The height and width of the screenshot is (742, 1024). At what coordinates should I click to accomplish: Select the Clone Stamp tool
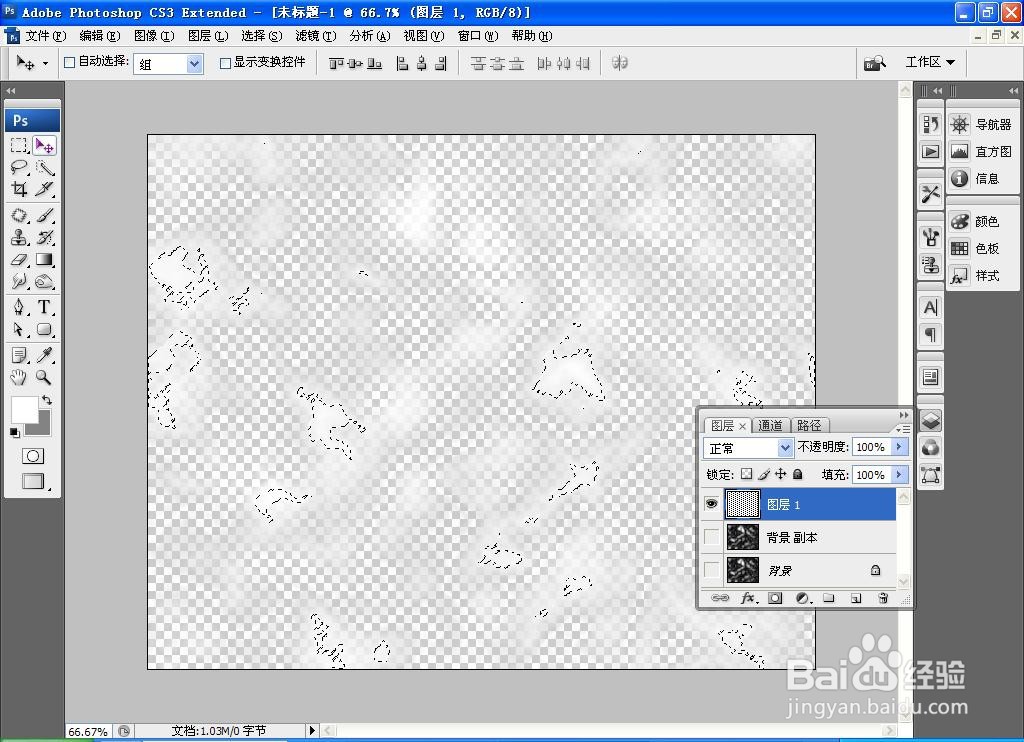click(19, 237)
